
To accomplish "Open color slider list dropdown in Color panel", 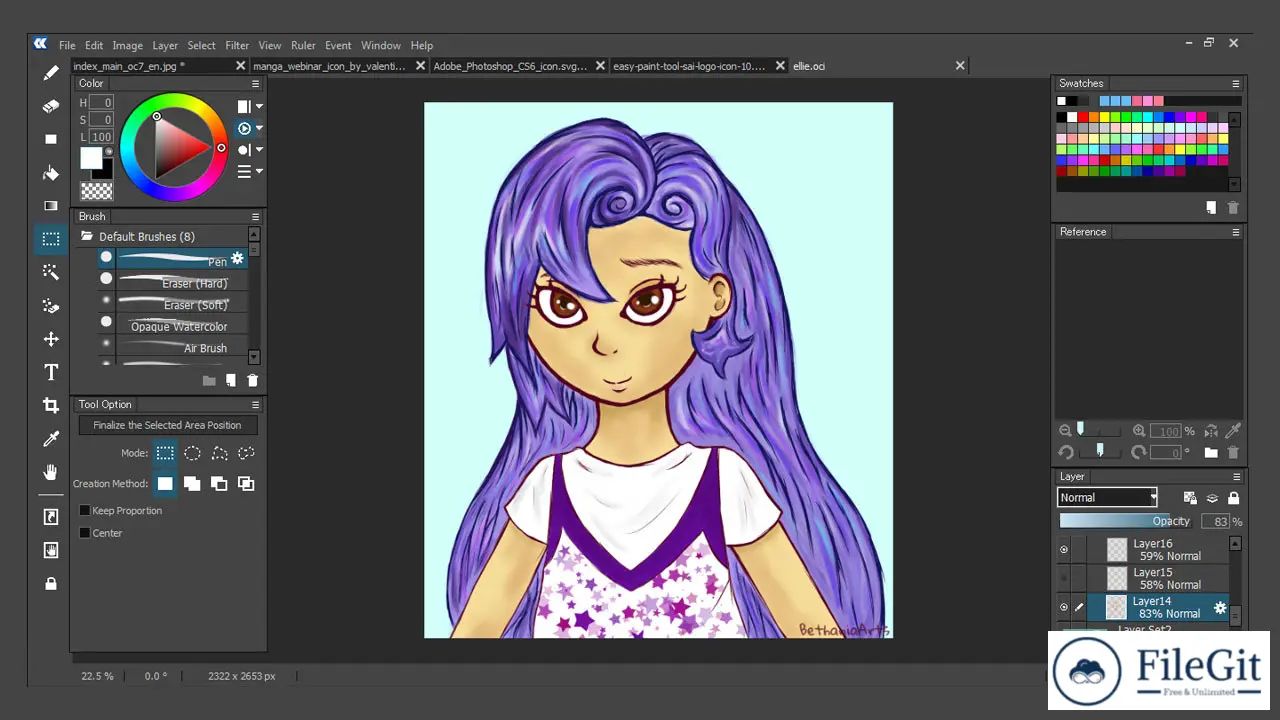I will coord(259,171).
